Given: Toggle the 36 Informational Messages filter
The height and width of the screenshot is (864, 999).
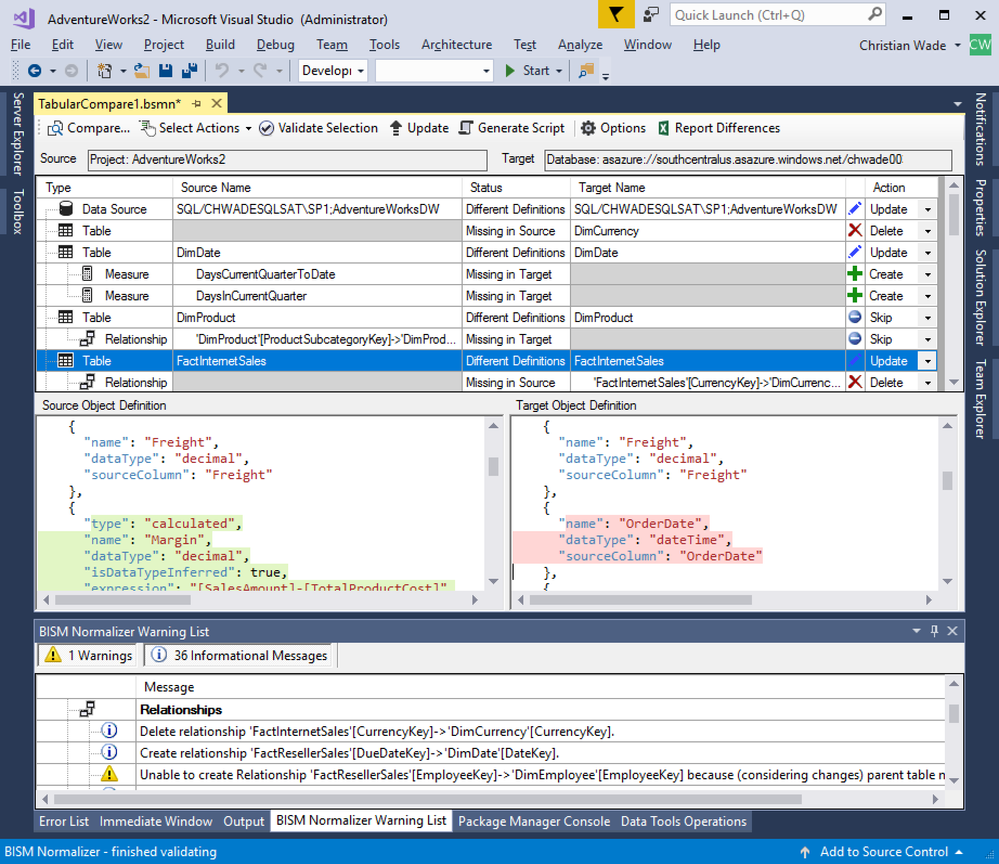Looking at the screenshot, I should [x=239, y=656].
